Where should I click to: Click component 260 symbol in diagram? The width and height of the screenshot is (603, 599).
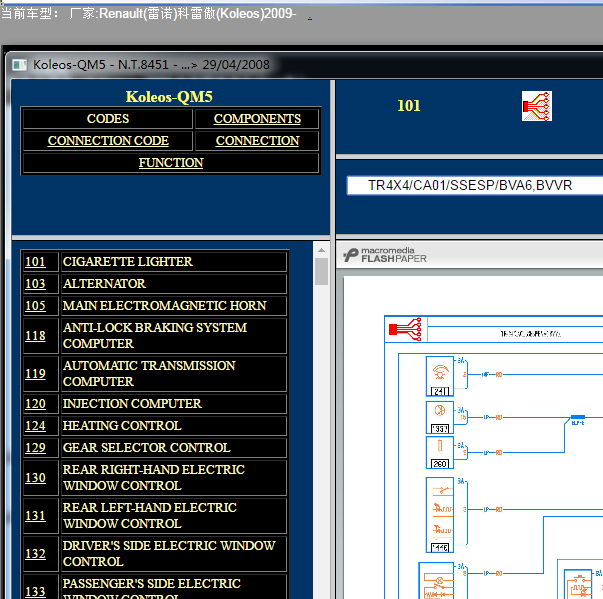[440, 452]
